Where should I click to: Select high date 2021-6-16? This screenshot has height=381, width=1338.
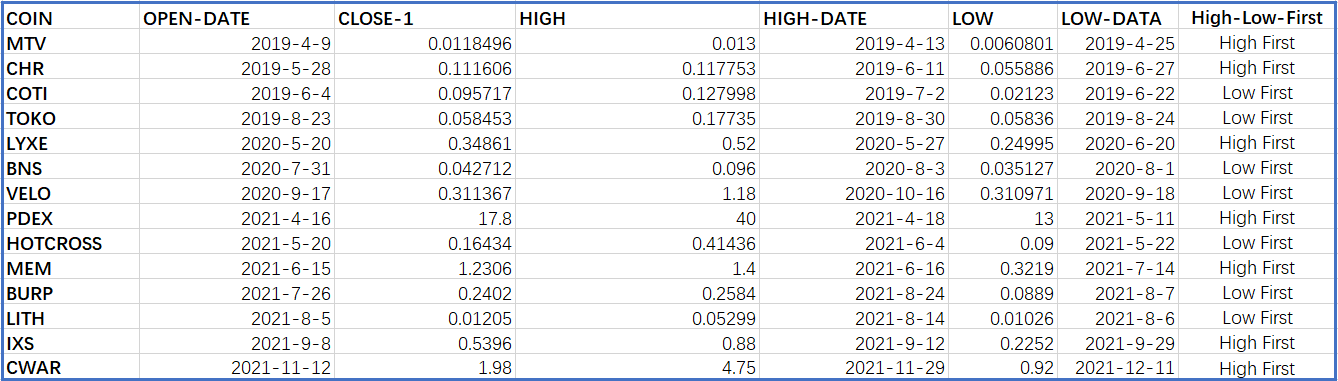[x=900, y=268]
